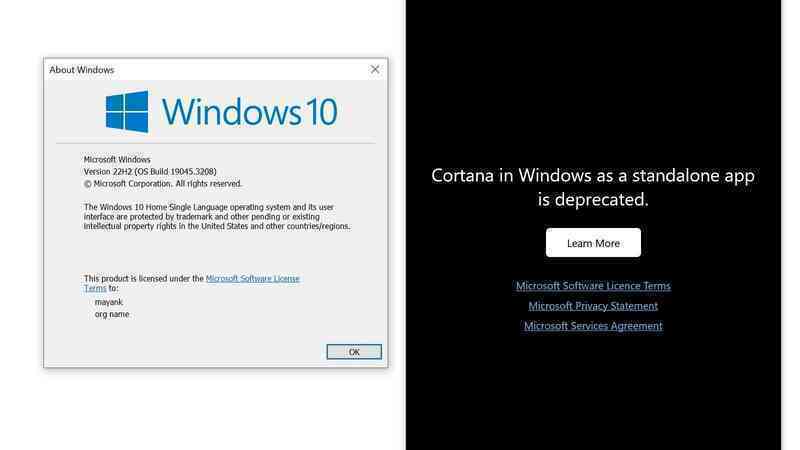Image resolution: width=800 pixels, height=450 pixels.
Task: Click the Windows 10 logo icon
Action: tap(127, 112)
